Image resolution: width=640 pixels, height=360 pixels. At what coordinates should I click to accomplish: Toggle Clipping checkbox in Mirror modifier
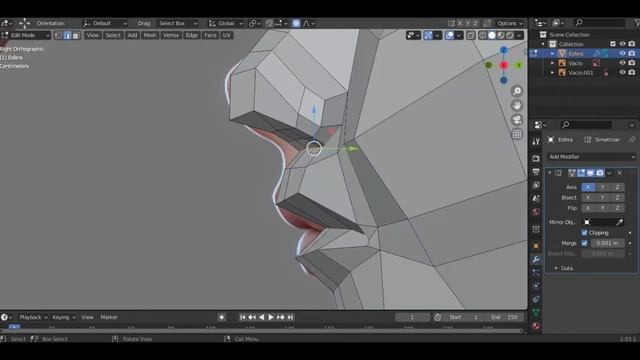click(584, 233)
